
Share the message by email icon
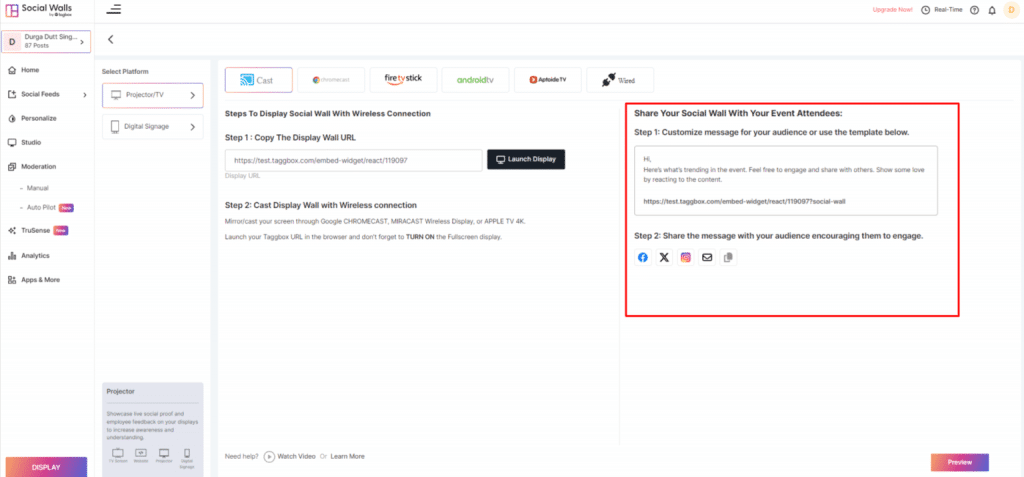(707, 258)
